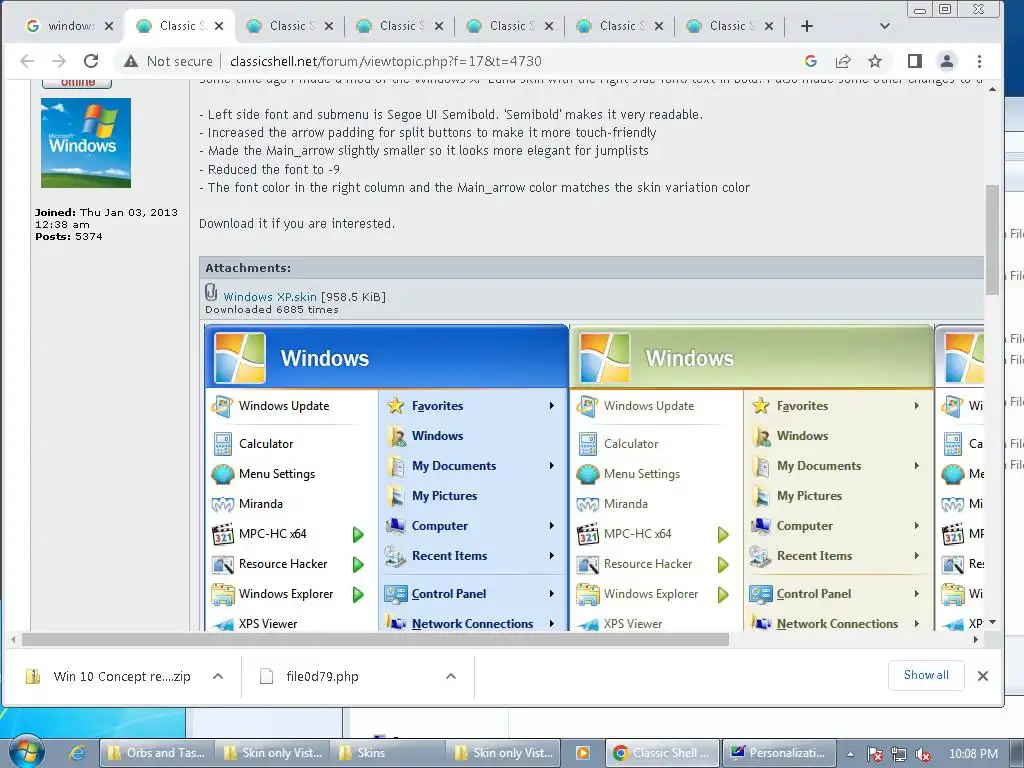
Task: Click the scroll-up arrow of vertical scrollbar
Action: (993, 89)
